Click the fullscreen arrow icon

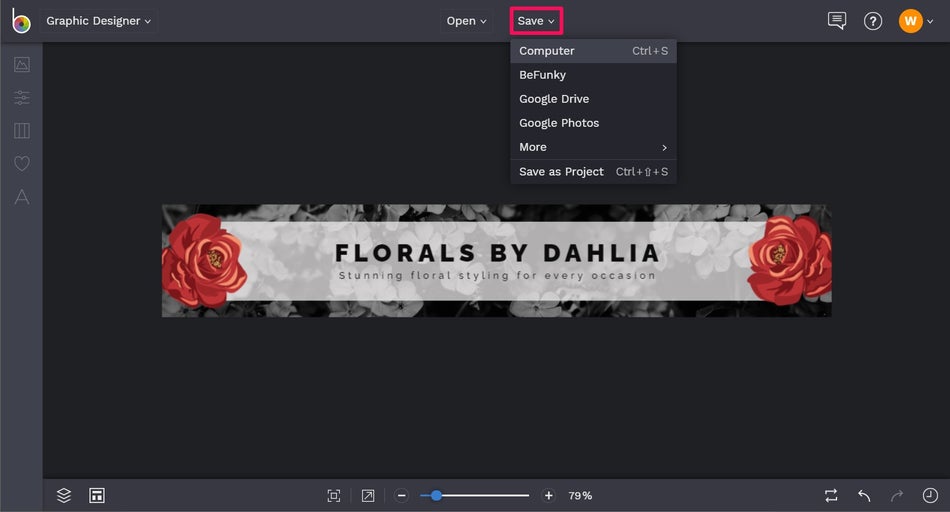(x=368, y=496)
